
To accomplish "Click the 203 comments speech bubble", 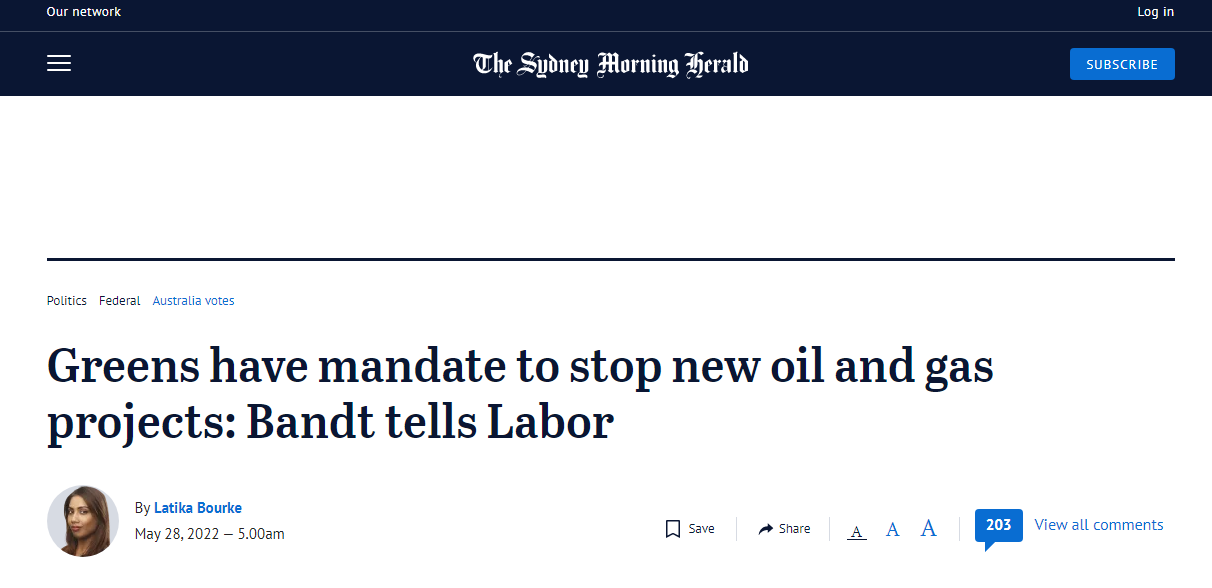I will coord(998,528).
